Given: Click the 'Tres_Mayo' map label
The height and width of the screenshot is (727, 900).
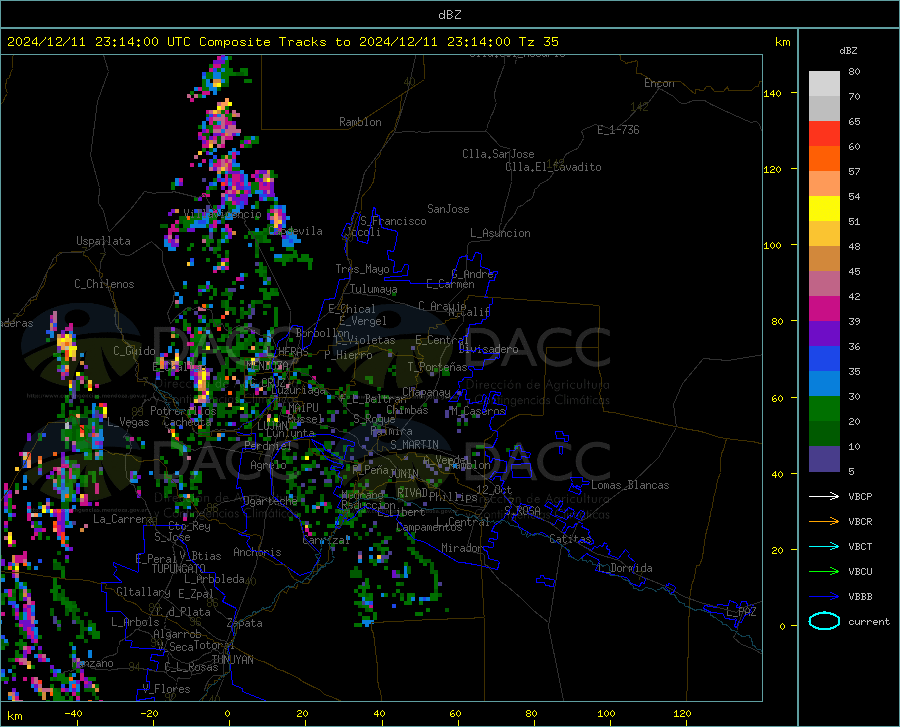Looking at the screenshot, I should 362,269.
